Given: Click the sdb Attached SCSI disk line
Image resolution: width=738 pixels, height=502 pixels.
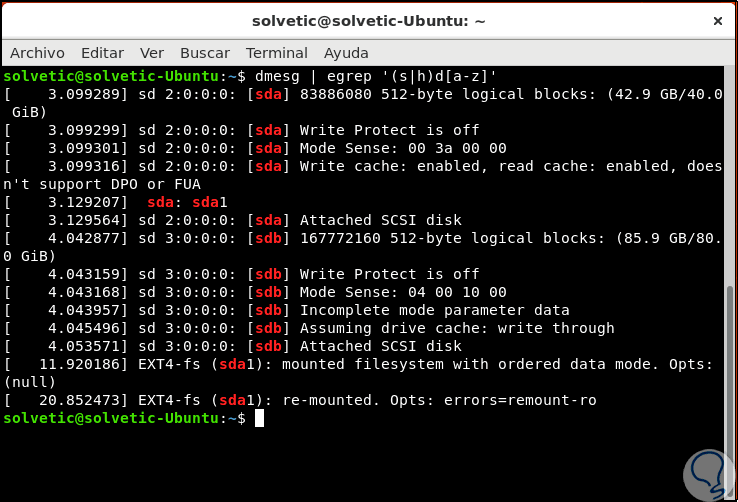Looking at the screenshot, I should [x=233, y=346].
